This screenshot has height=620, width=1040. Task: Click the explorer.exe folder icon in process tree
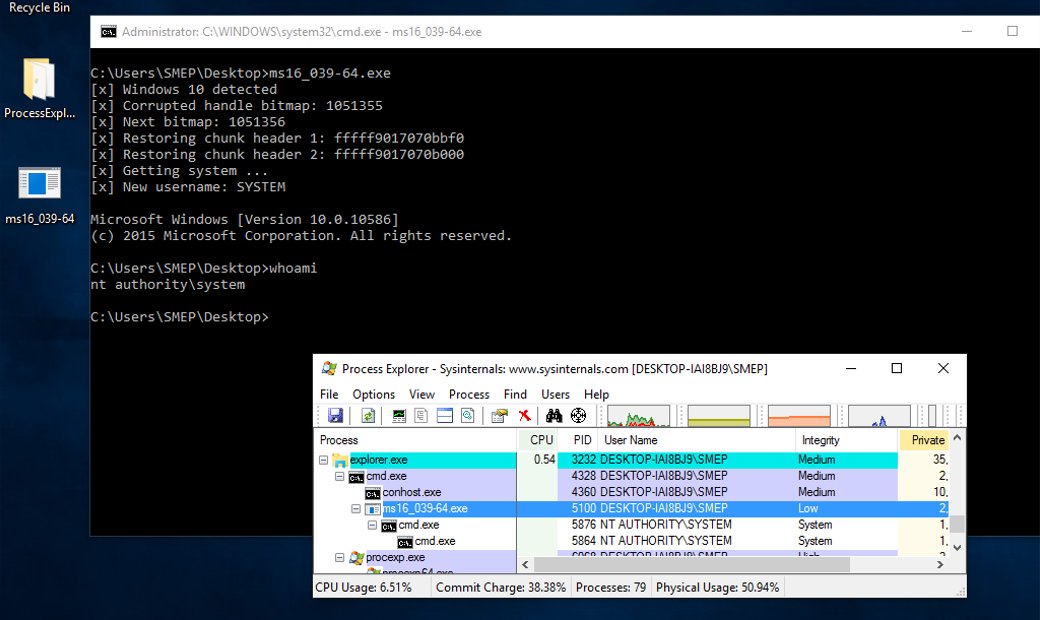click(x=340, y=460)
